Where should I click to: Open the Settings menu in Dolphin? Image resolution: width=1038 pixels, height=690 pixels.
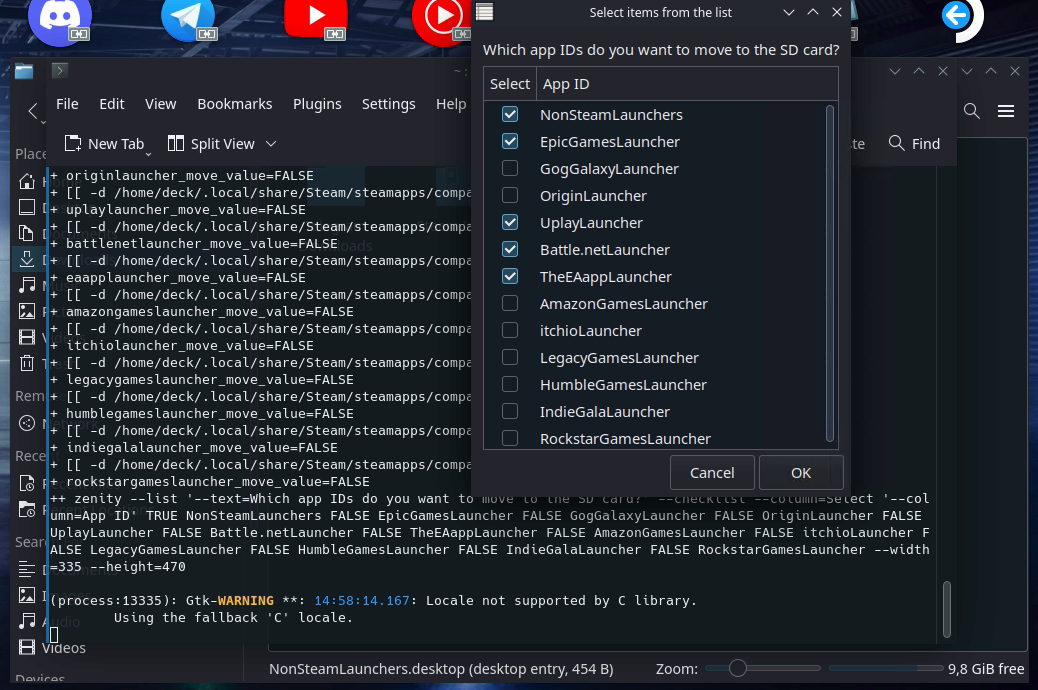pos(388,103)
